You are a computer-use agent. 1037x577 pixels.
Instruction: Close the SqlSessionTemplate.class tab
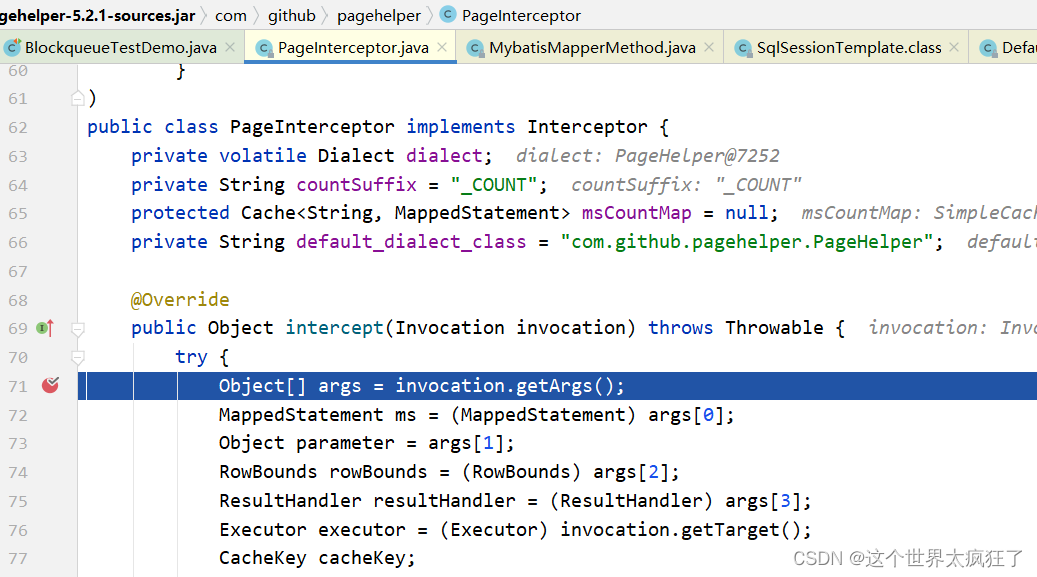(x=954, y=47)
